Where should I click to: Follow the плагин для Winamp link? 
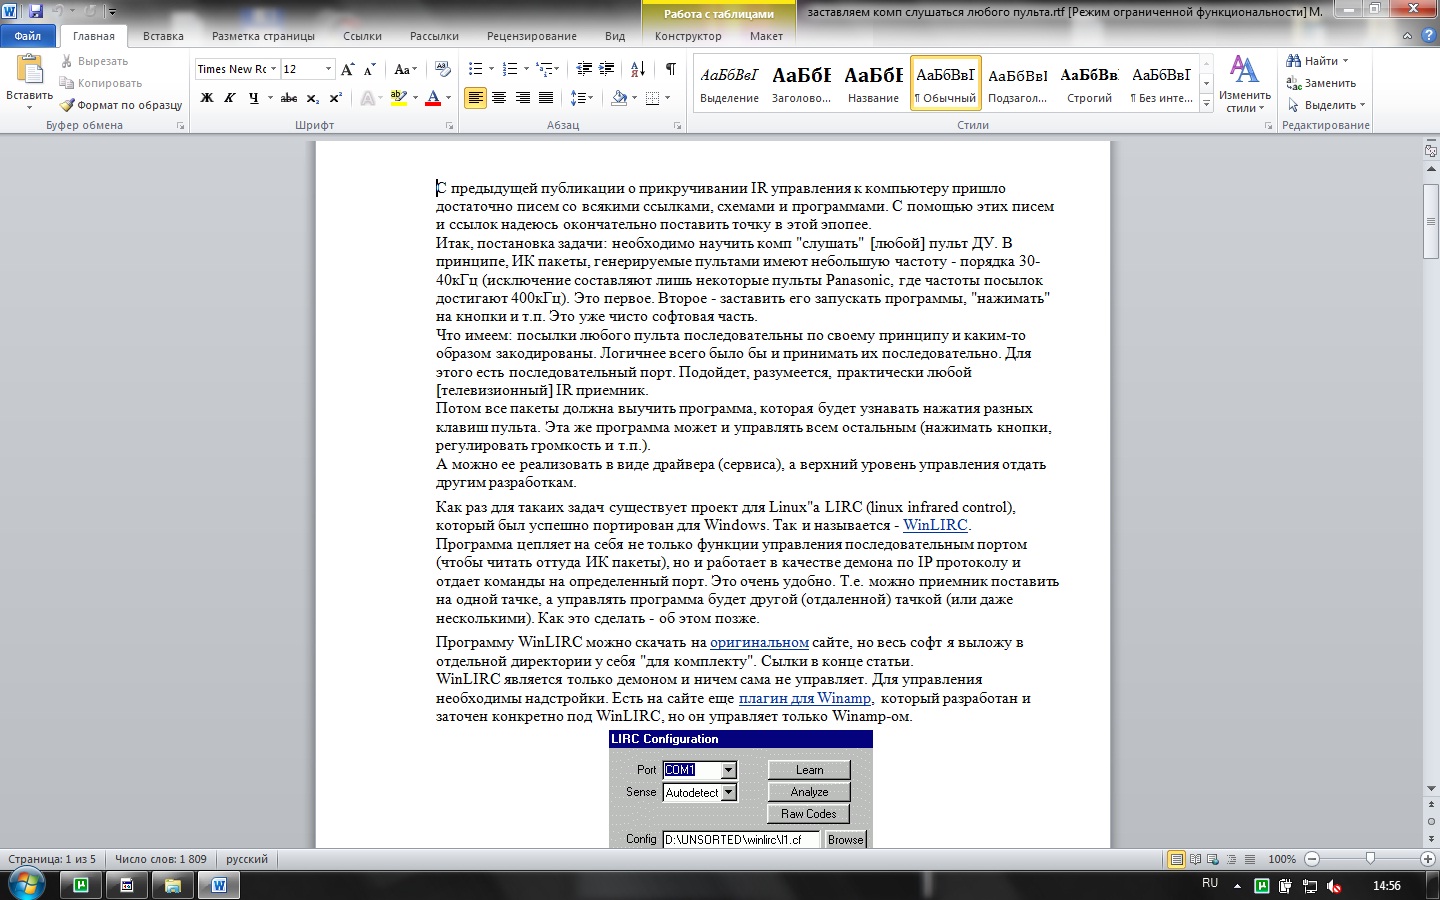point(804,698)
